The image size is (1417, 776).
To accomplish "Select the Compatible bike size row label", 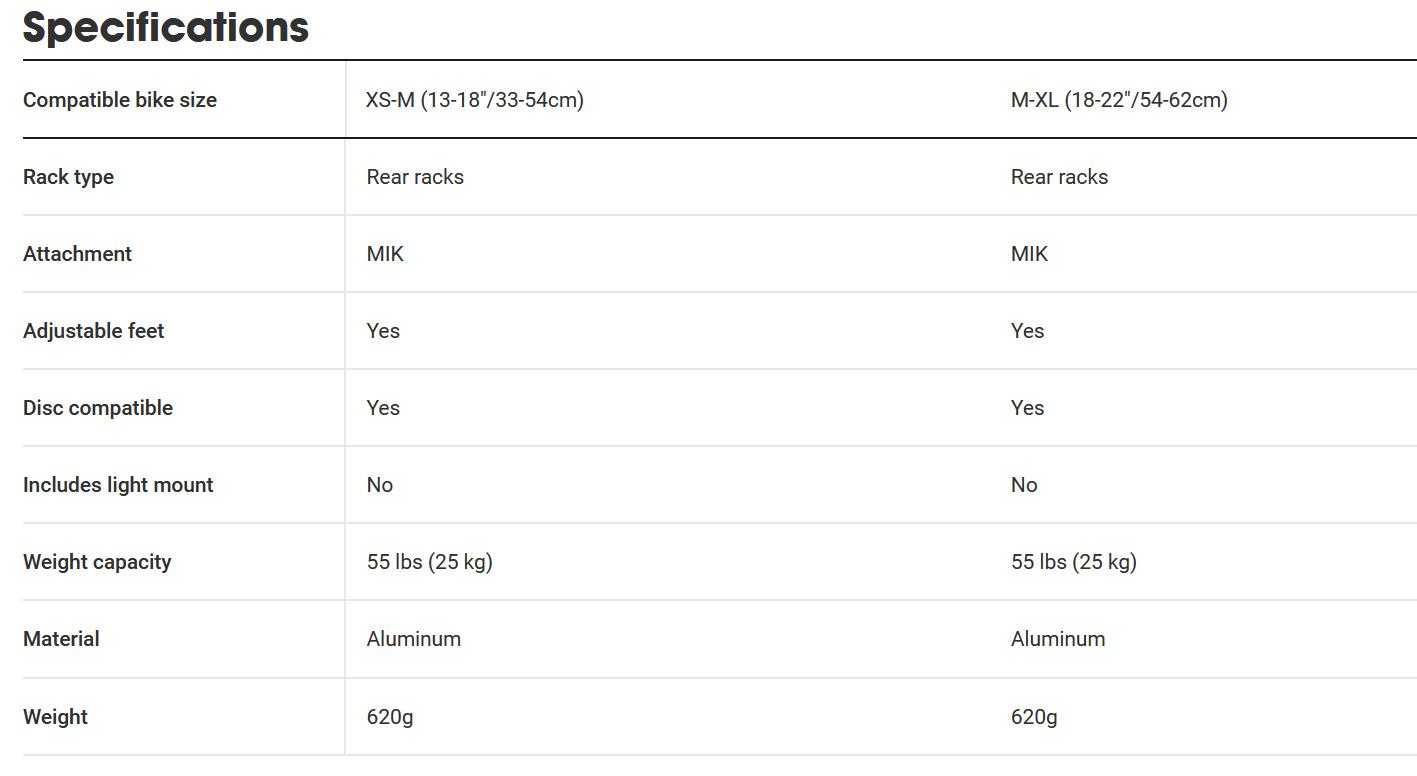I will (x=120, y=100).
